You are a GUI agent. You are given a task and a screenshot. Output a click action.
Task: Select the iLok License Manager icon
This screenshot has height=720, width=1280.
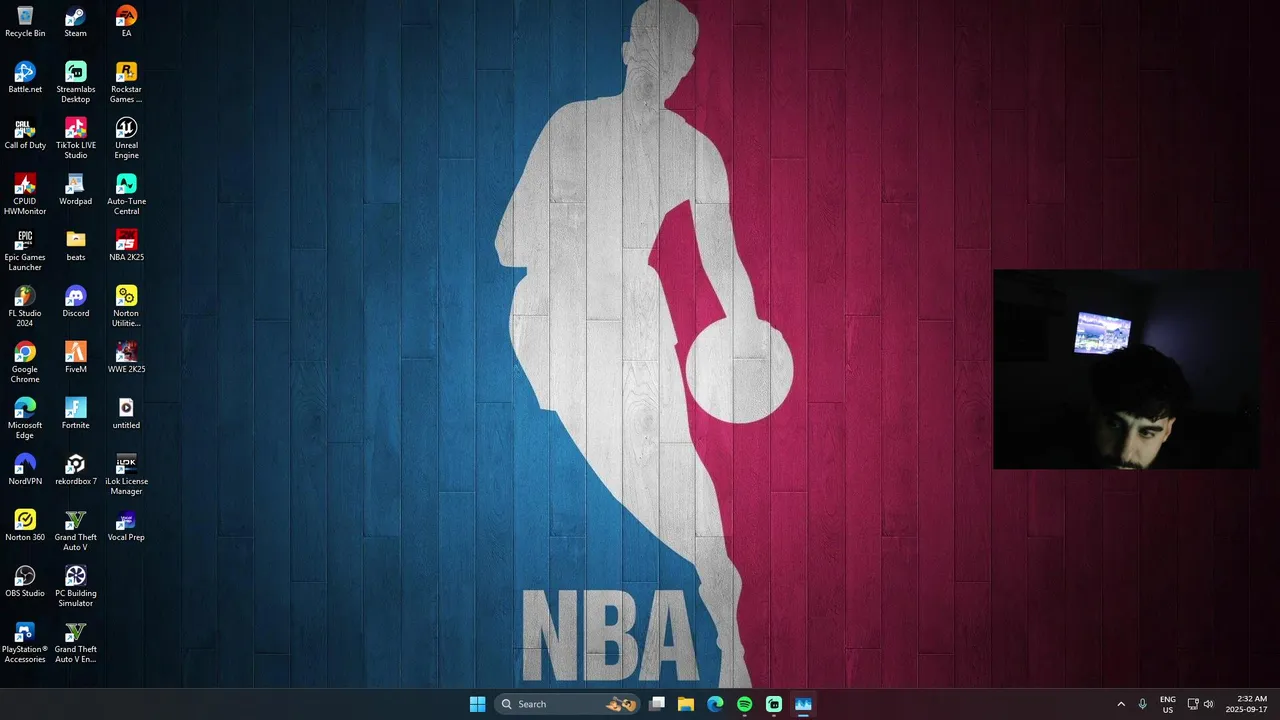pos(126,474)
